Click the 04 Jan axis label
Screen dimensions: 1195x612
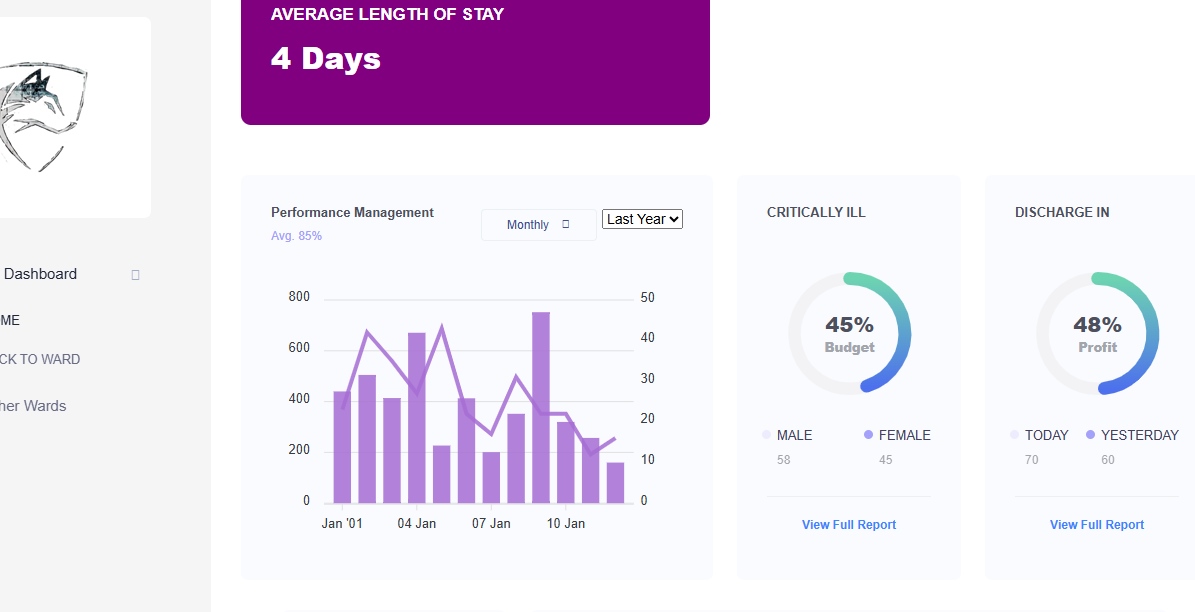pyautogui.click(x=417, y=524)
